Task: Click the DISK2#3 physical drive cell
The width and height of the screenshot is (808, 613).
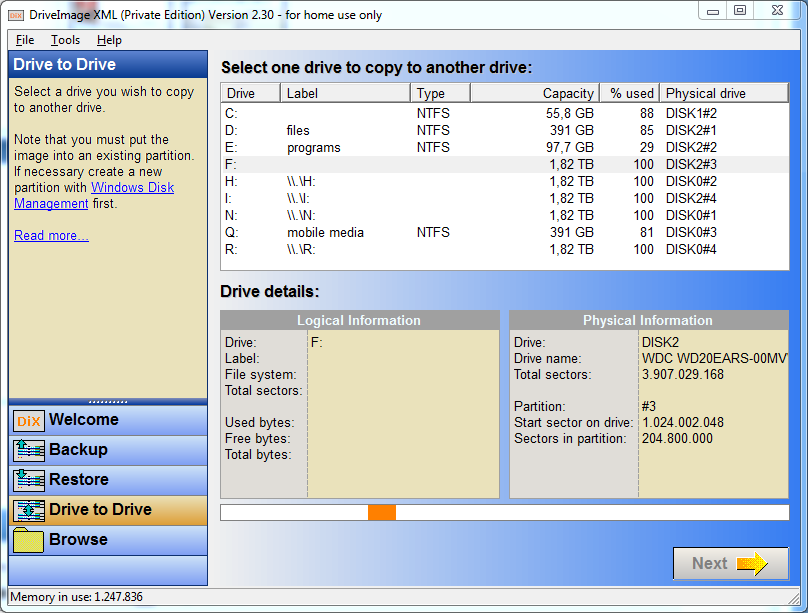Action: coord(691,164)
